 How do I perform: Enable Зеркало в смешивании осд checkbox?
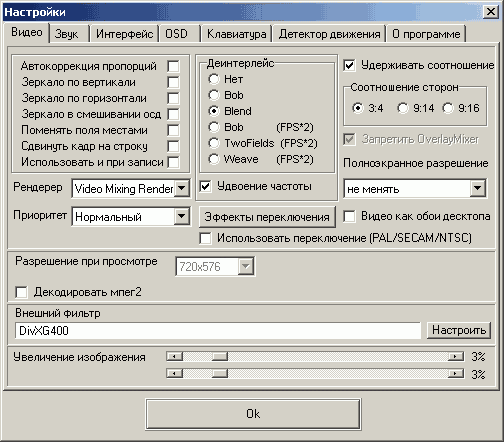pyautogui.click(x=173, y=114)
